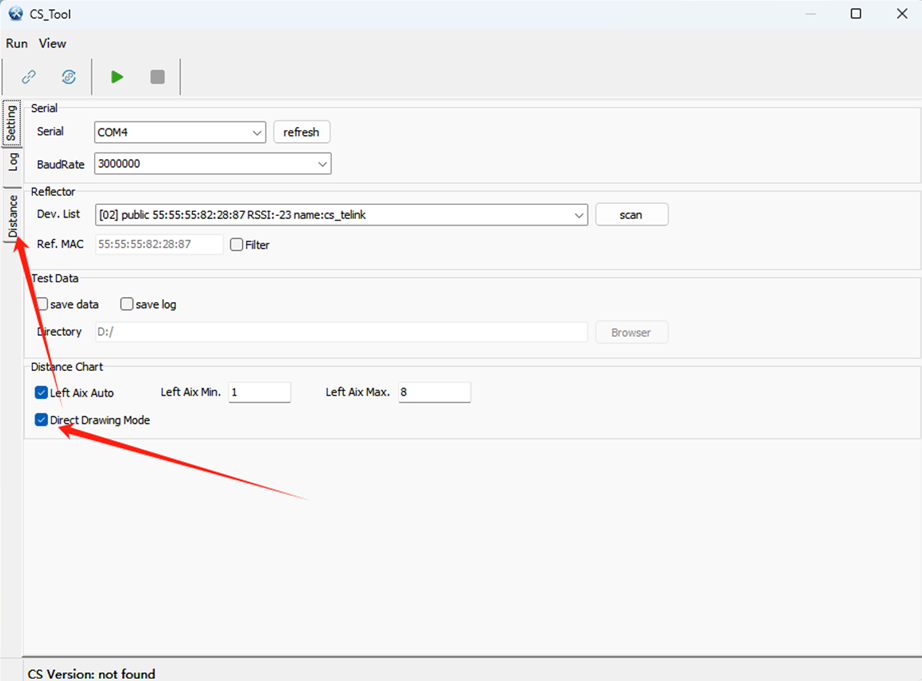This screenshot has height=681, width=922.
Task: Open the View menu
Action: [52, 43]
